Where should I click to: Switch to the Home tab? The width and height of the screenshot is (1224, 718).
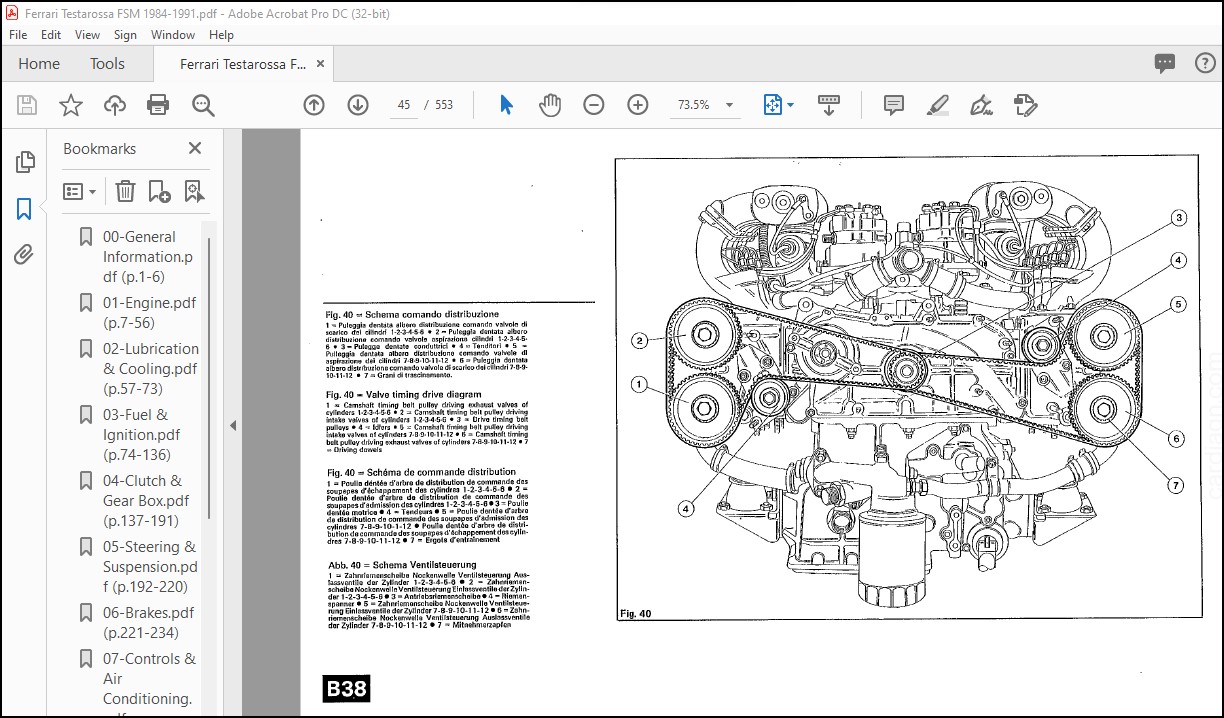pos(39,63)
